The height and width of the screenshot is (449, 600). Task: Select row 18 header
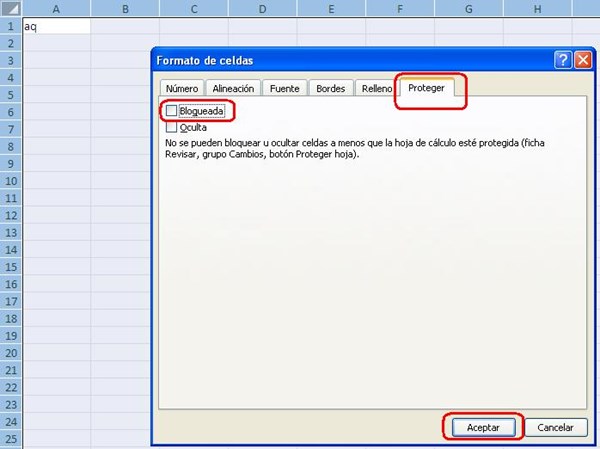(x=11, y=318)
